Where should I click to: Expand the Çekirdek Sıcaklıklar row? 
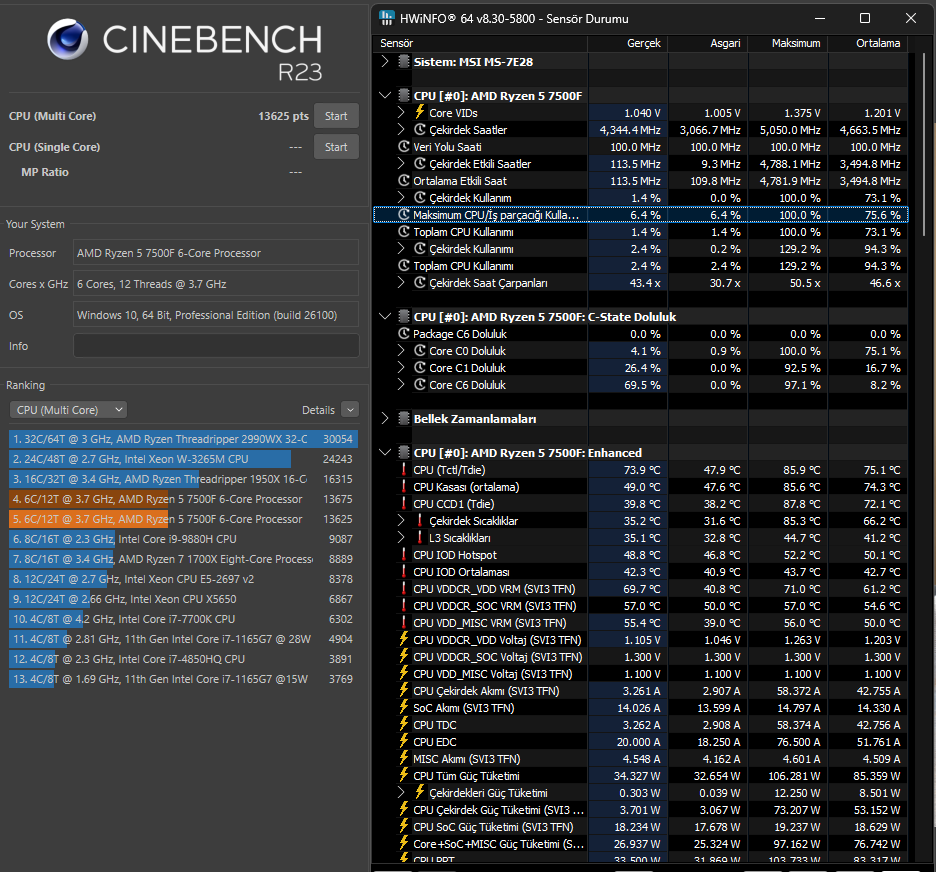click(401, 520)
